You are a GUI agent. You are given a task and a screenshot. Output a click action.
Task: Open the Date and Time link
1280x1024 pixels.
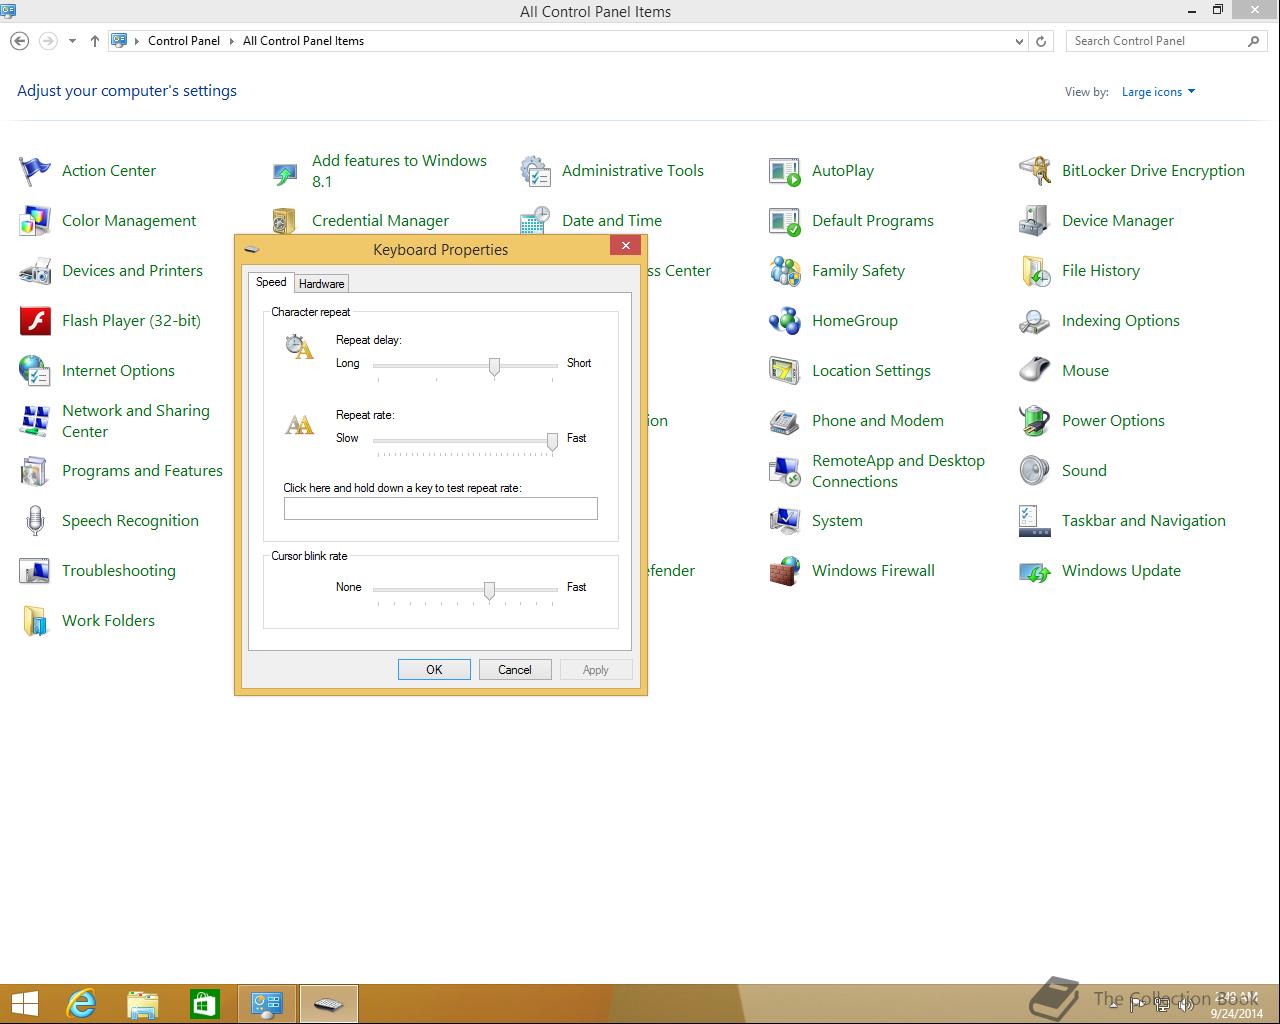coord(612,221)
